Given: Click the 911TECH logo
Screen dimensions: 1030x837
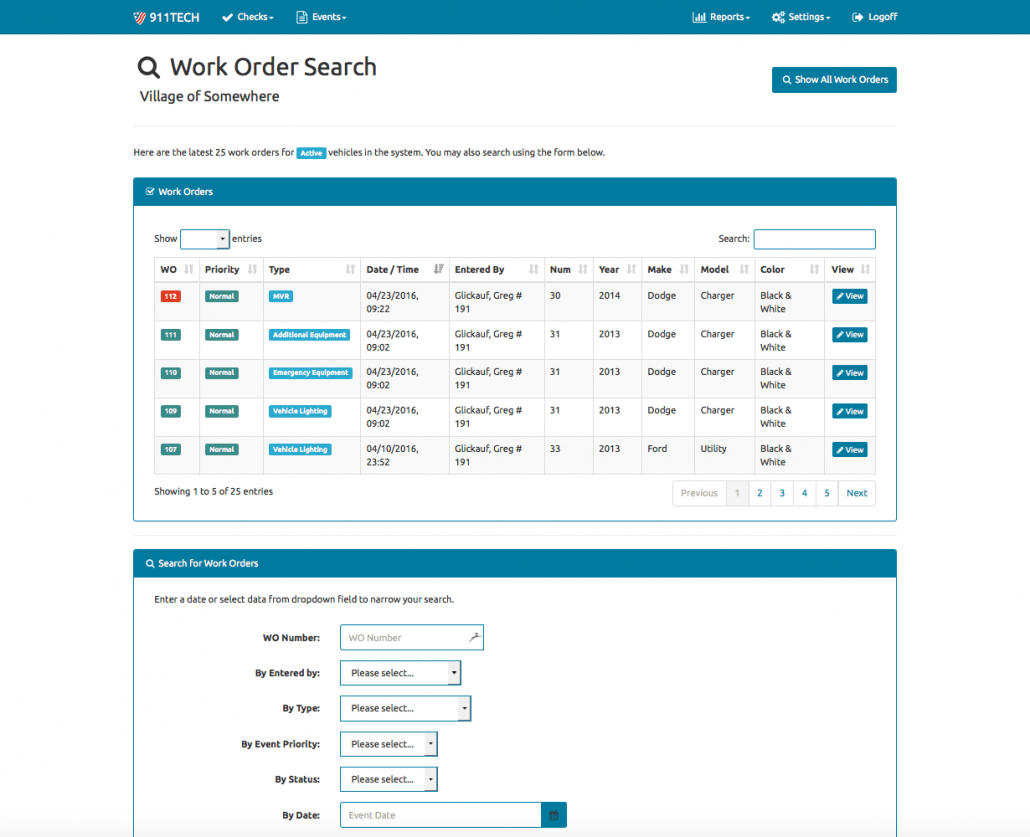Looking at the screenshot, I should [165, 16].
